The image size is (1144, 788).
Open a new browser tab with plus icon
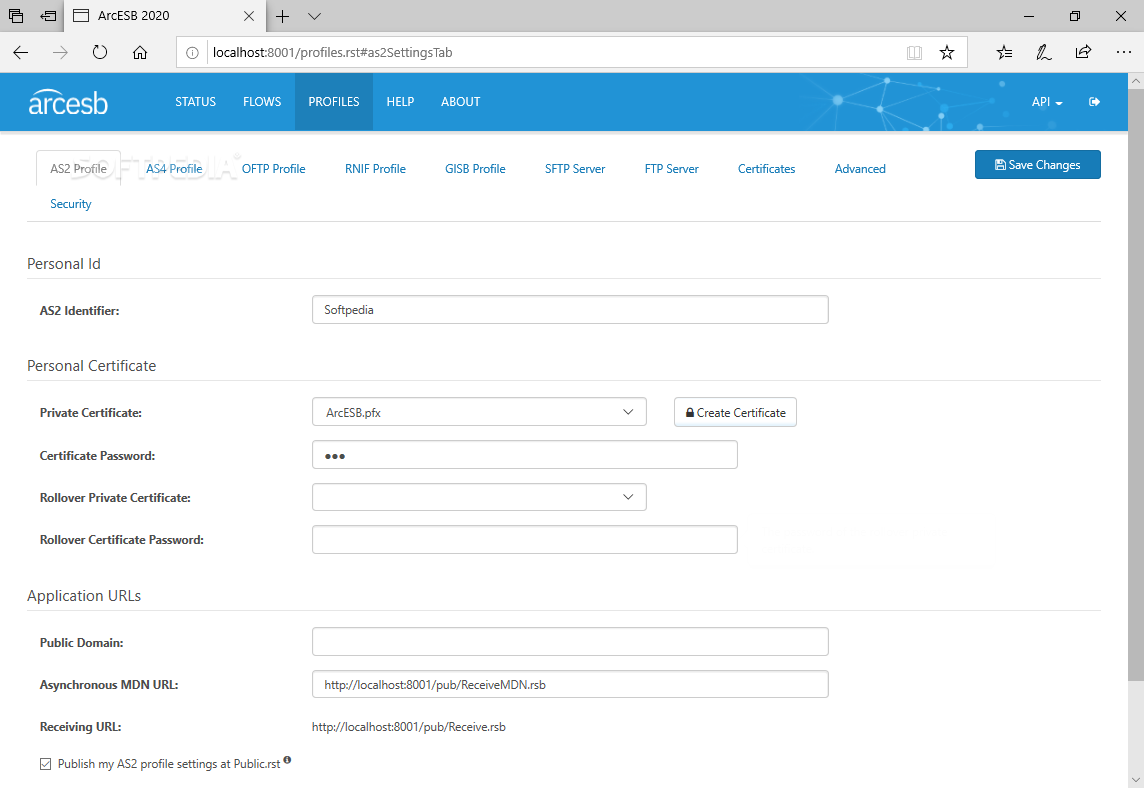pos(282,16)
